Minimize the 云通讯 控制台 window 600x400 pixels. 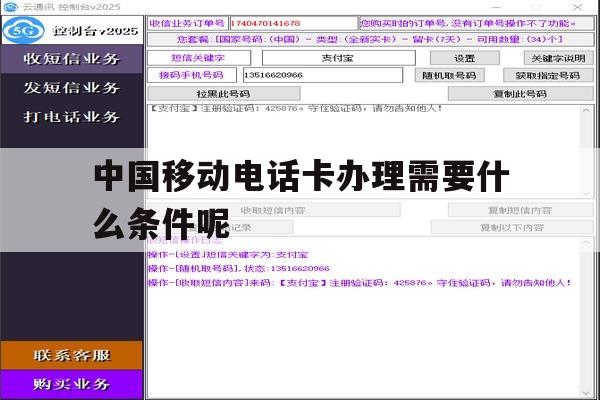[496, 7]
